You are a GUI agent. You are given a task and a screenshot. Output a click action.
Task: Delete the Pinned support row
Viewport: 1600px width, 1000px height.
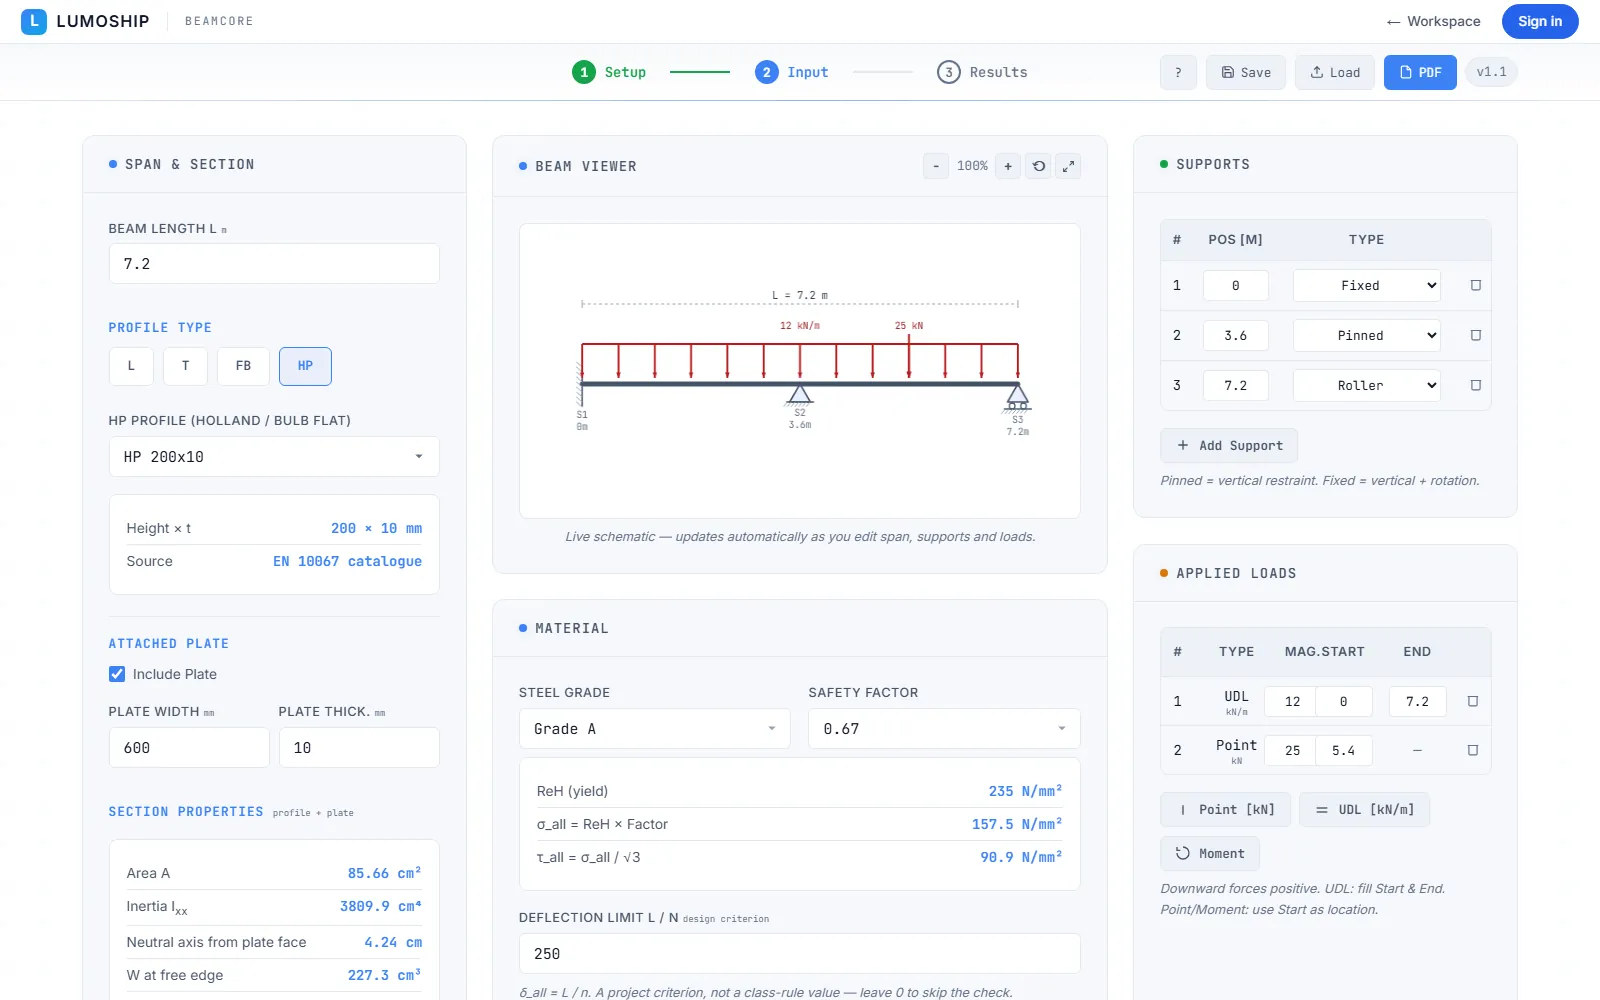click(1475, 336)
